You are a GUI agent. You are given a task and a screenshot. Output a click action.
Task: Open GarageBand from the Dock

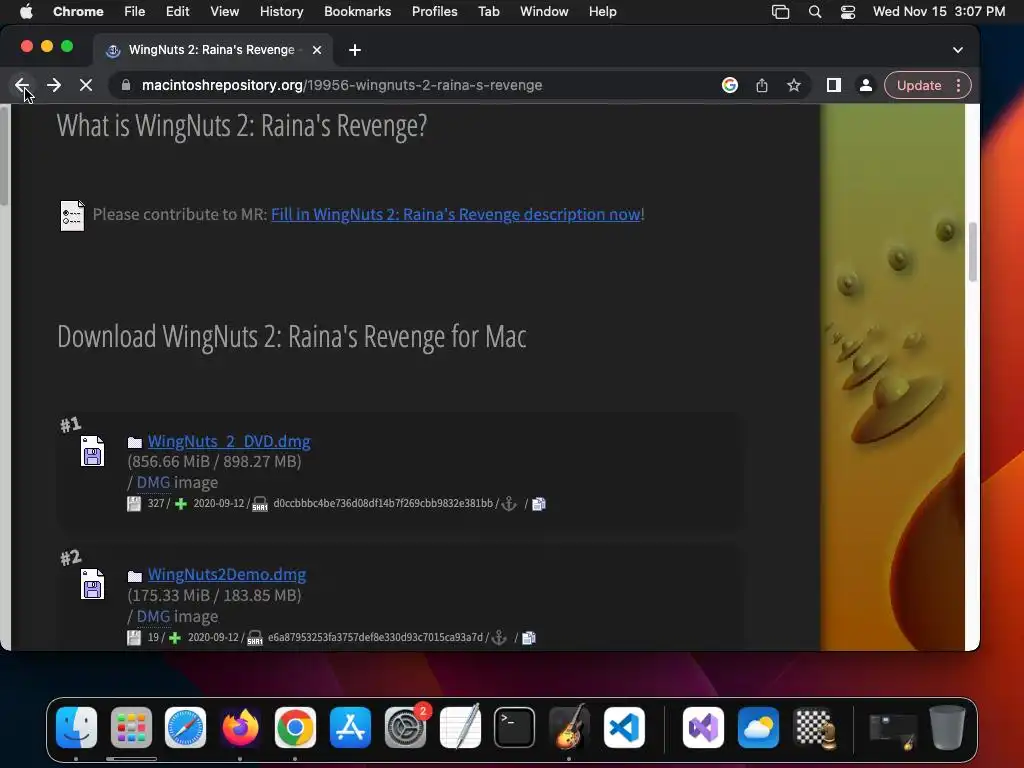click(569, 728)
